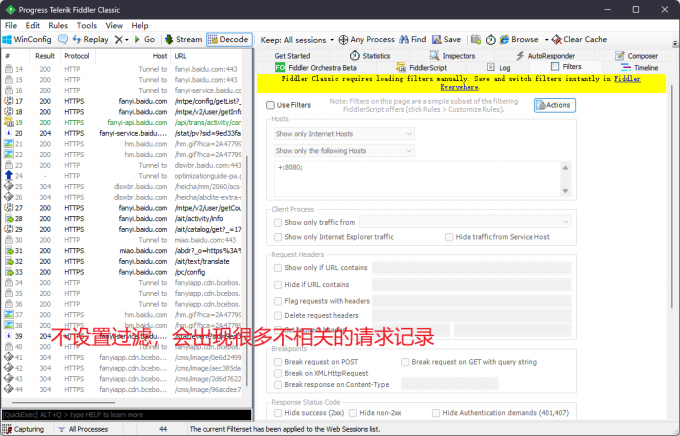
Task: Check Break request on POST
Action: point(278,362)
